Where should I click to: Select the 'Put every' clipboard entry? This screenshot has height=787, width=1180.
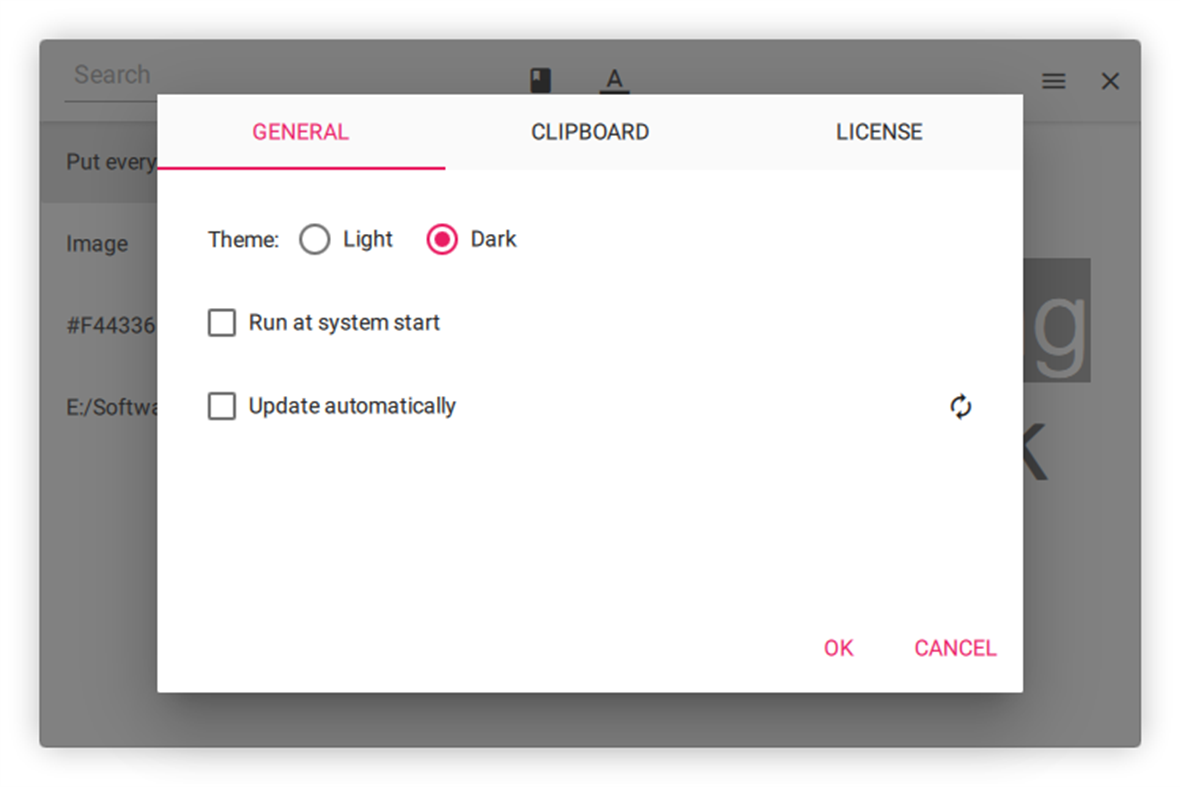click(99, 162)
